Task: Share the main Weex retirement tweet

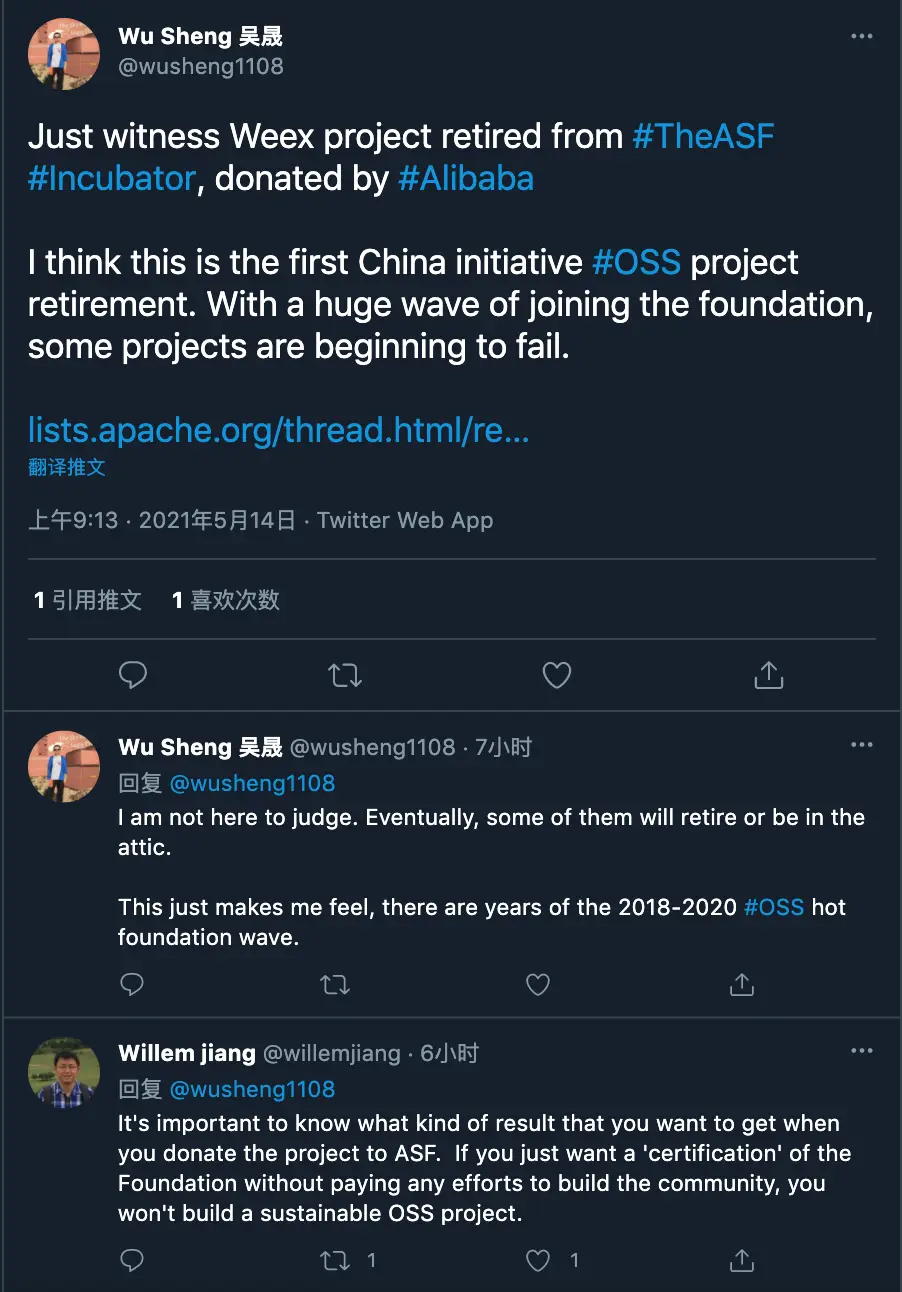Action: (768, 676)
